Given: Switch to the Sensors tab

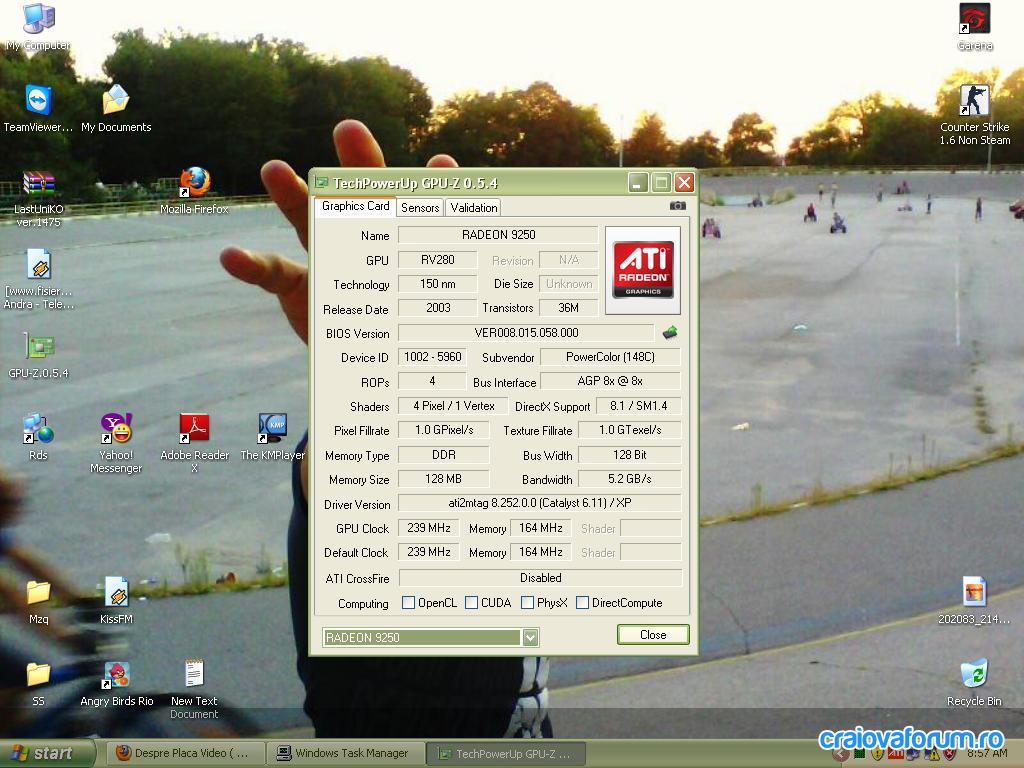Looking at the screenshot, I should pos(420,208).
